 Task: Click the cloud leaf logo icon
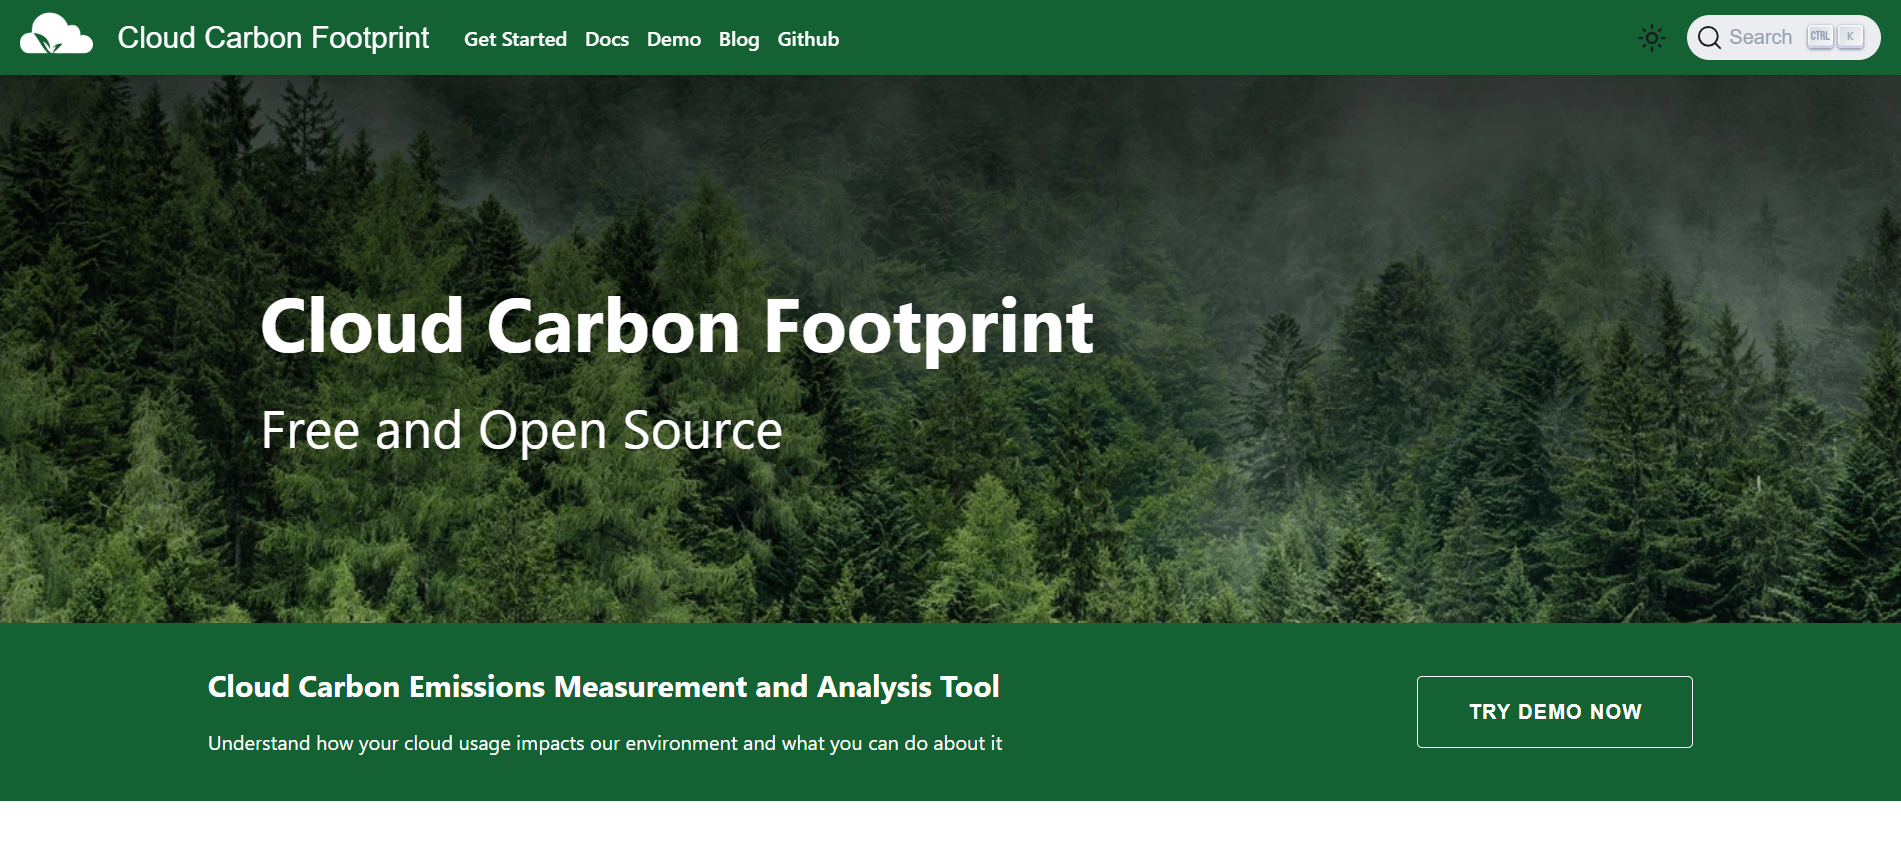[x=57, y=34]
